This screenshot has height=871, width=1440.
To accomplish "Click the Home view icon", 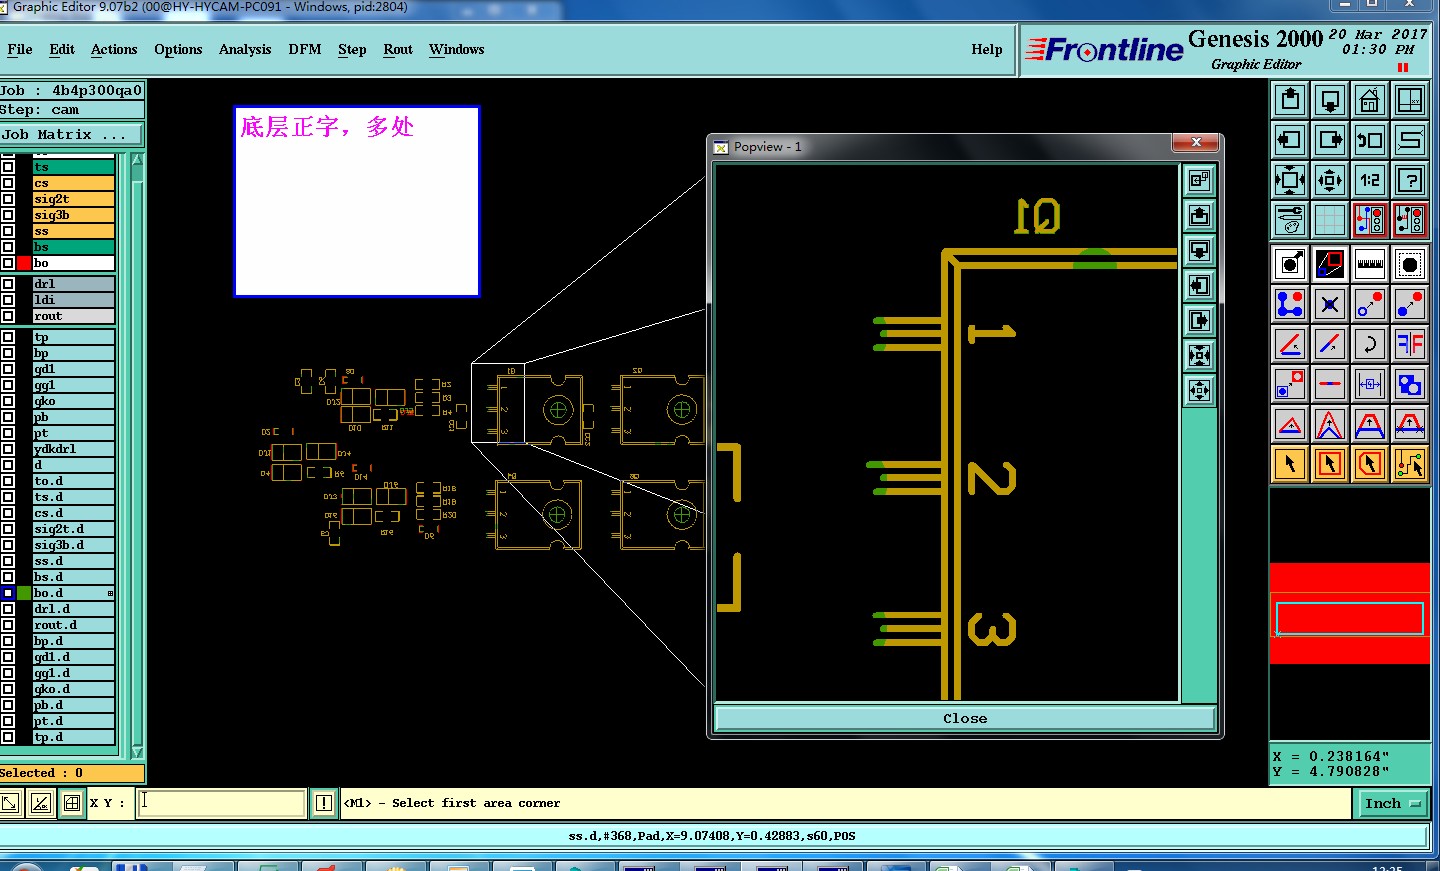I will (1370, 100).
